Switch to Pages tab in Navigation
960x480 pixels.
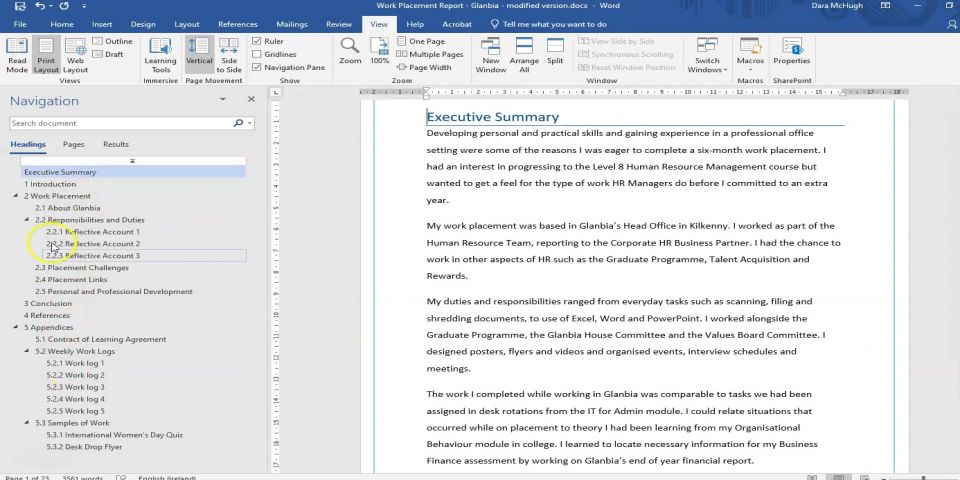pos(73,144)
